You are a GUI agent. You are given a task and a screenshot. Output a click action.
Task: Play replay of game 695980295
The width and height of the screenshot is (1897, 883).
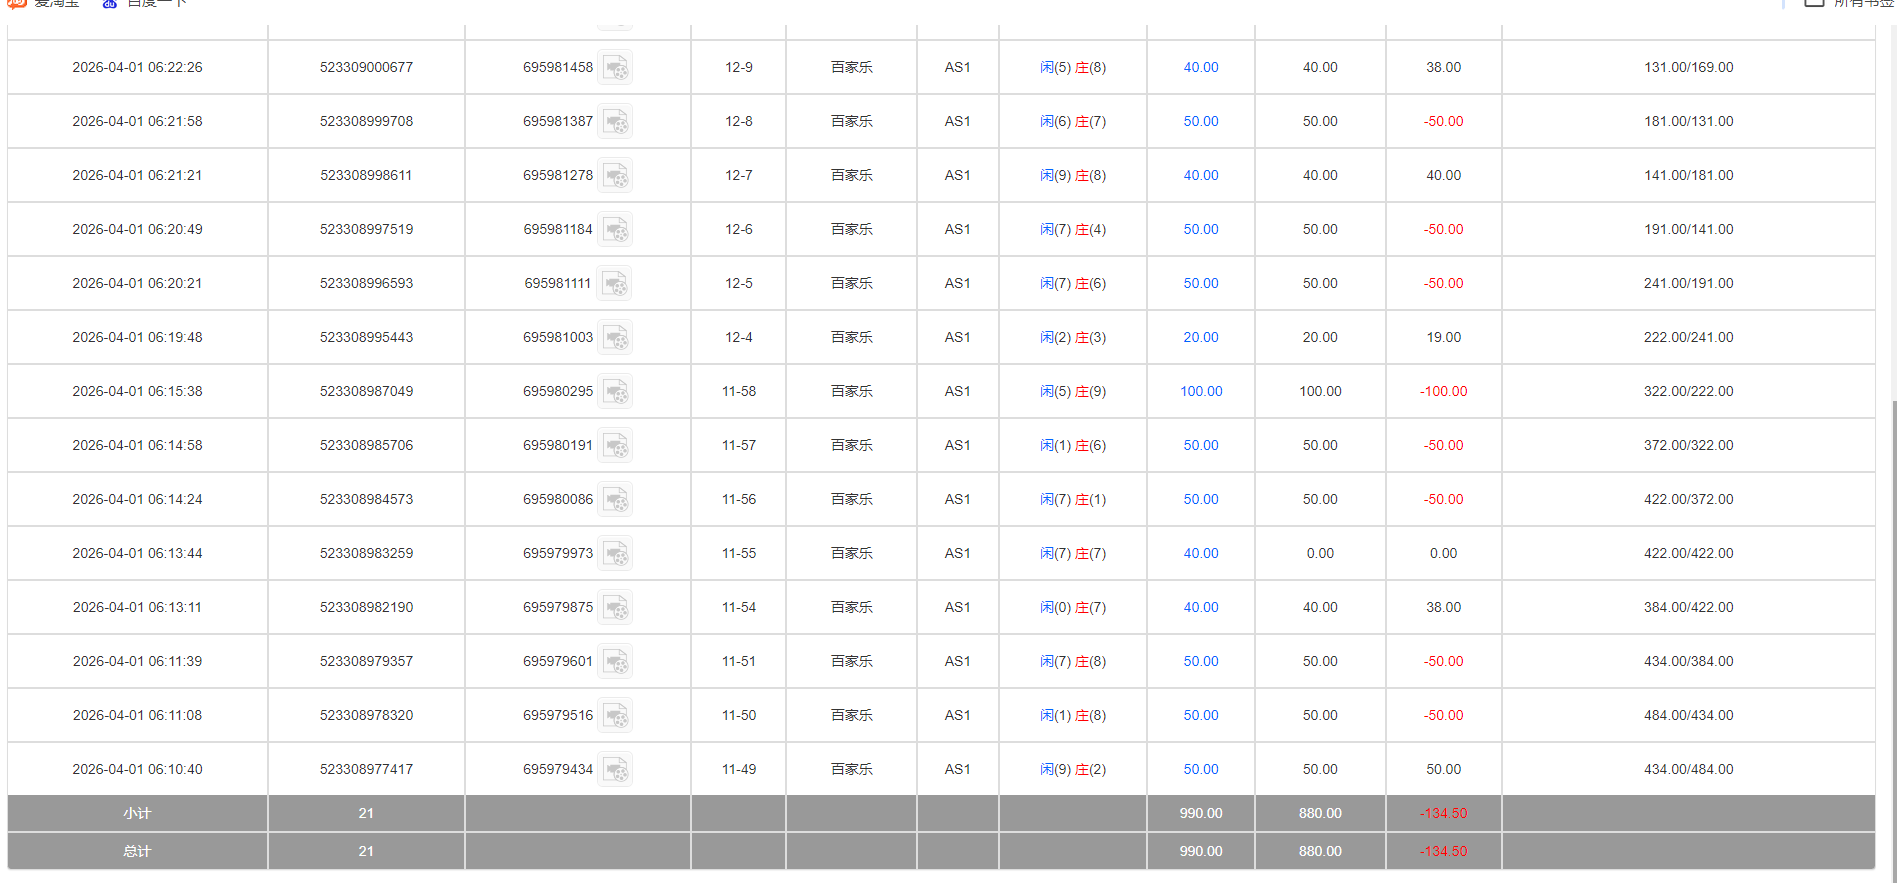(x=615, y=392)
